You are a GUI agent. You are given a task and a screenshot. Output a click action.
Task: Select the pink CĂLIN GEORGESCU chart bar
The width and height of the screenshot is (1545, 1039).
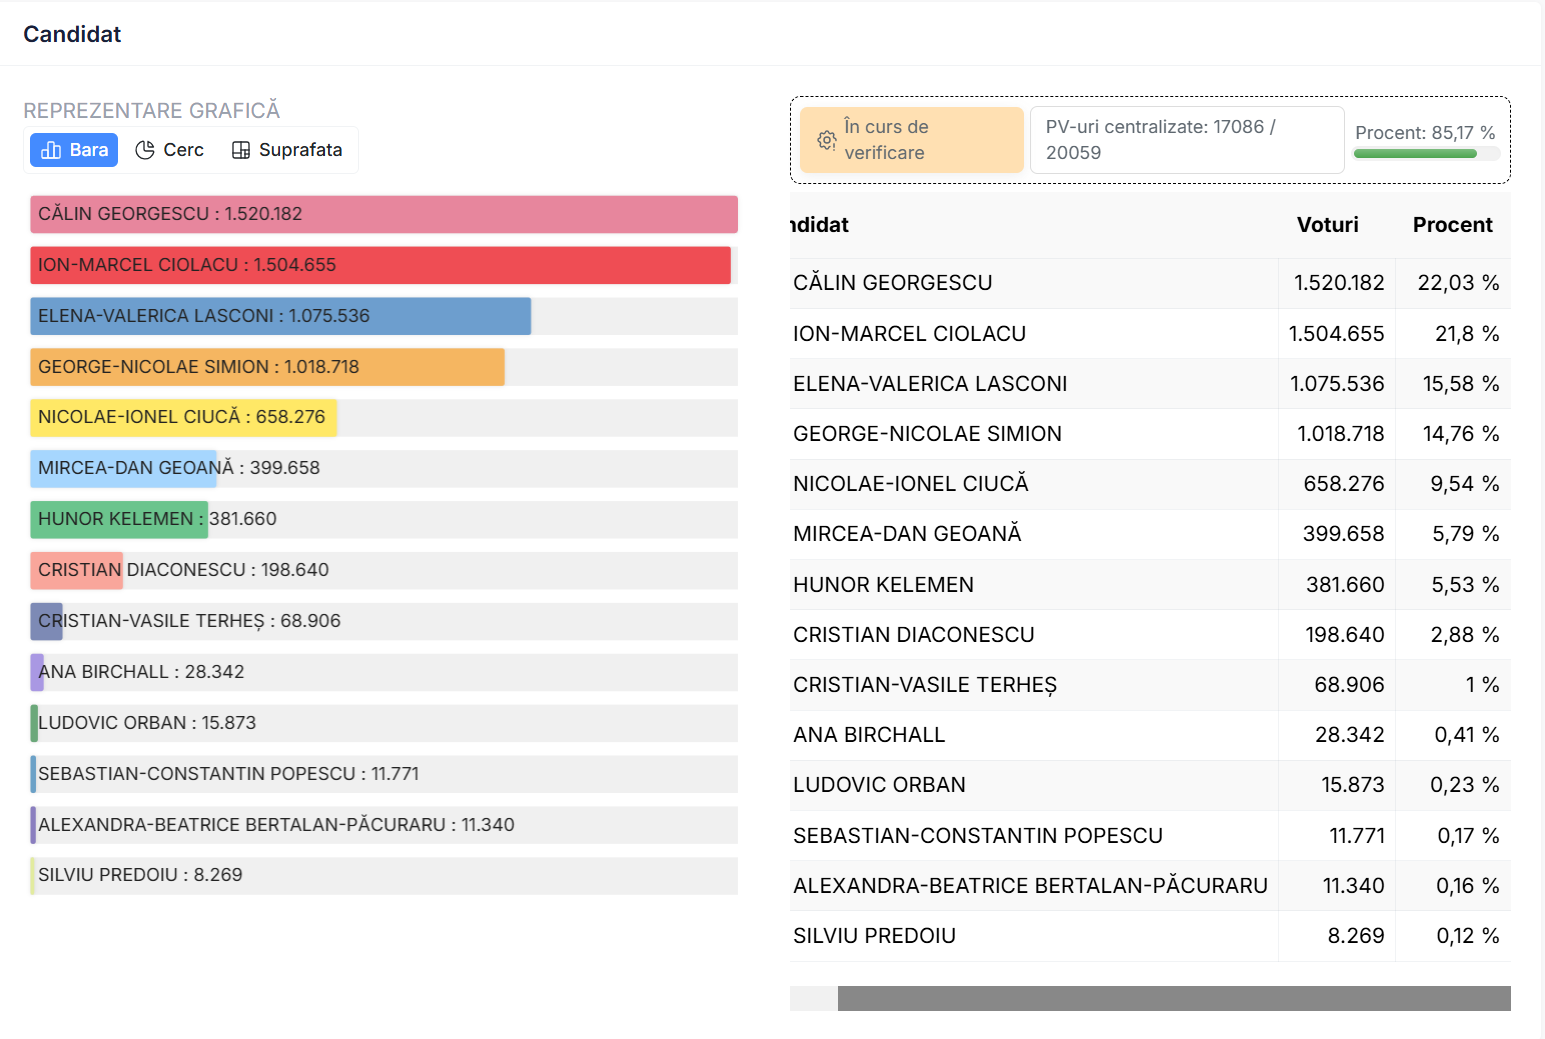point(384,214)
